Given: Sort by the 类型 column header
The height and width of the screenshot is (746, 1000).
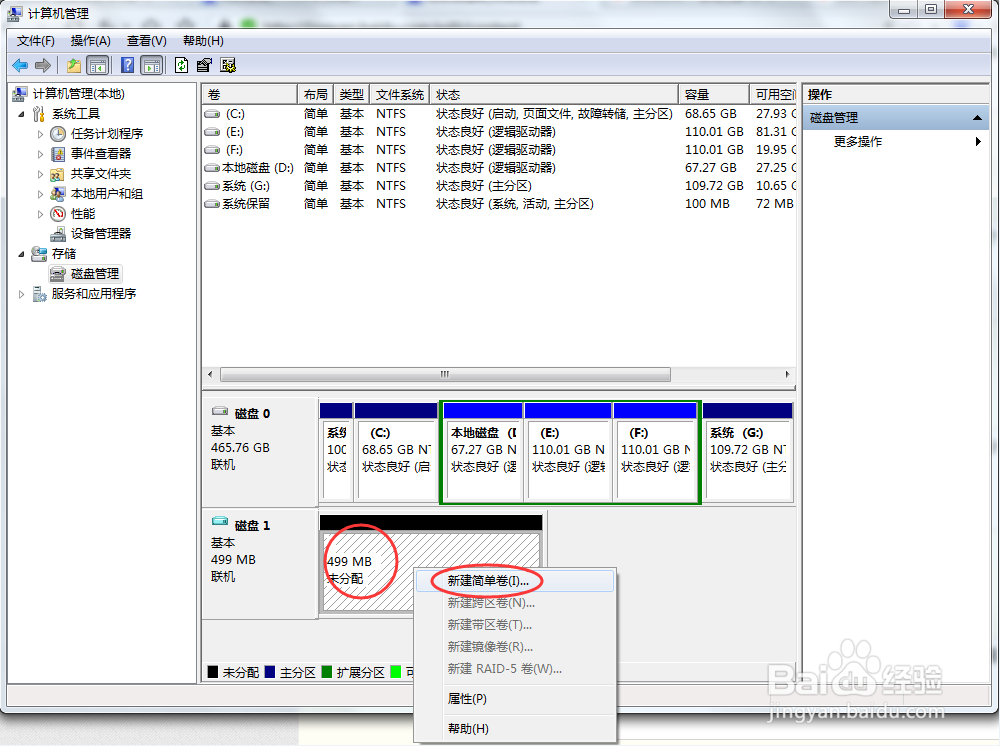Looking at the screenshot, I should tap(351, 94).
